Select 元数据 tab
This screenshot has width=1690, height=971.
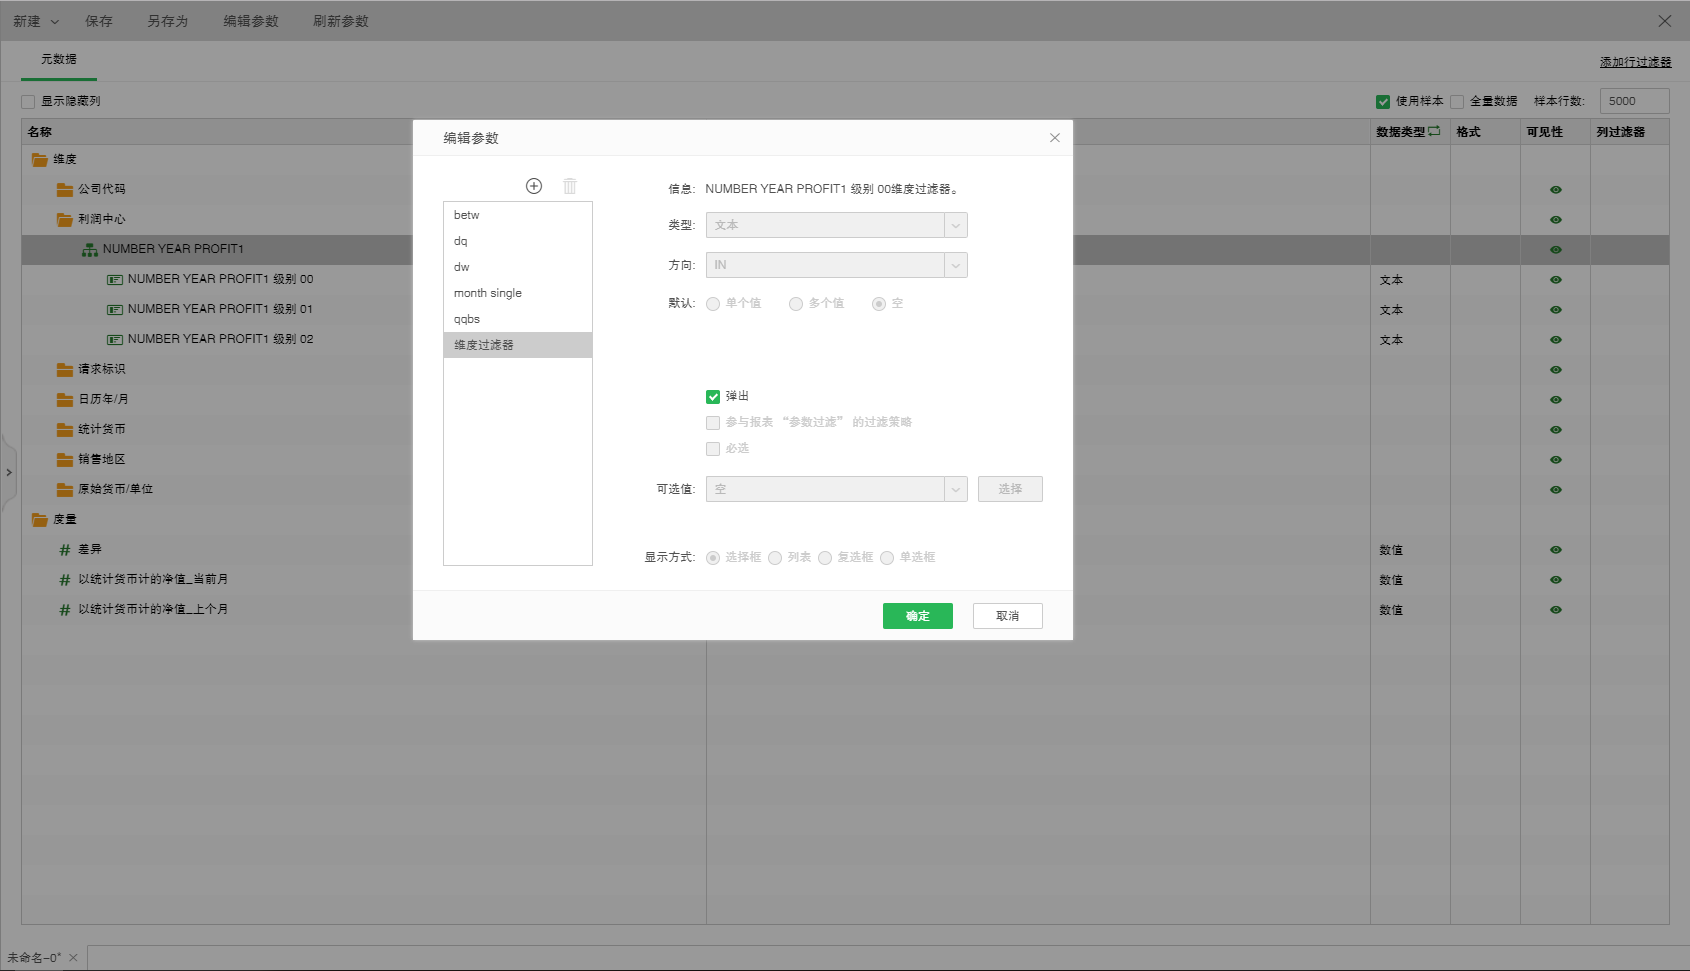pos(59,60)
